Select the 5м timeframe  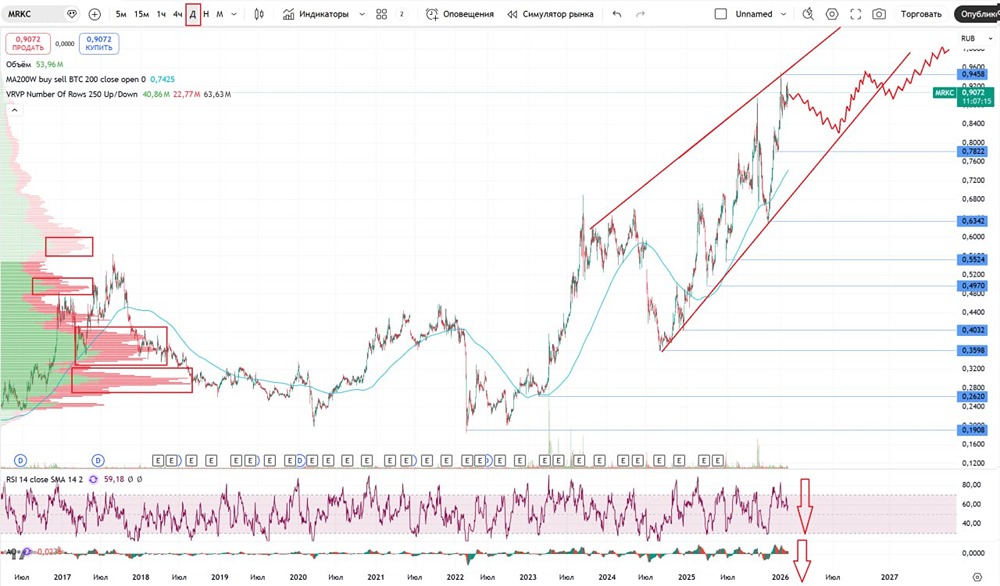click(x=121, y=14)
